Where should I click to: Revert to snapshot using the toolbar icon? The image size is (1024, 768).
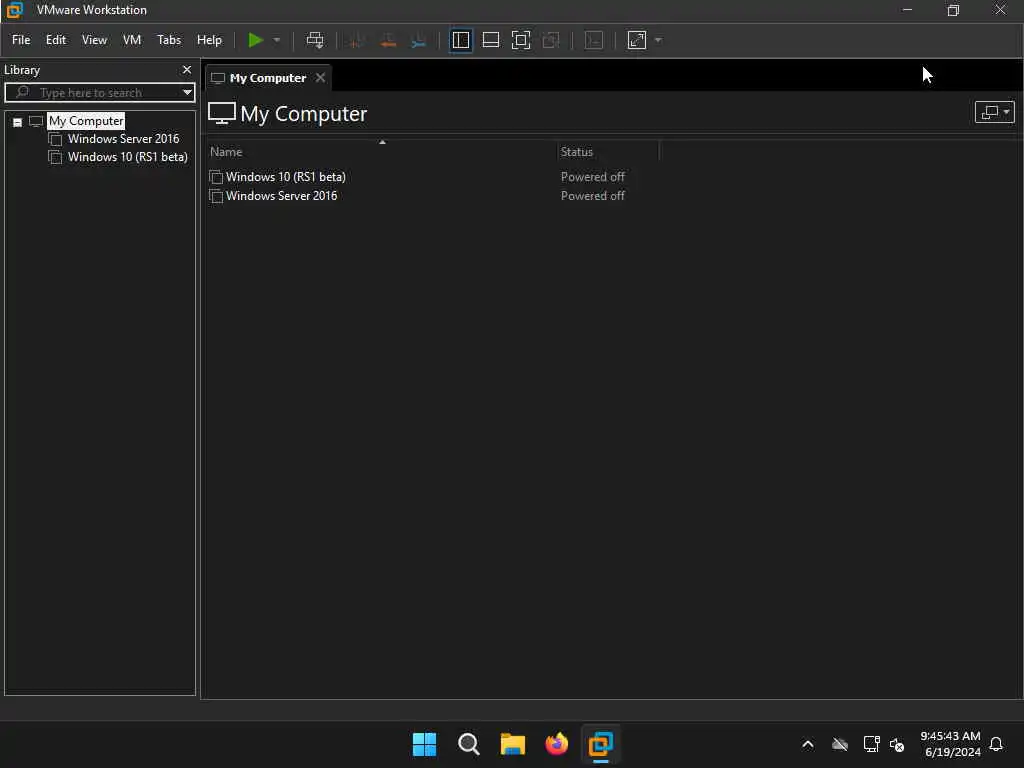[388, 40]
